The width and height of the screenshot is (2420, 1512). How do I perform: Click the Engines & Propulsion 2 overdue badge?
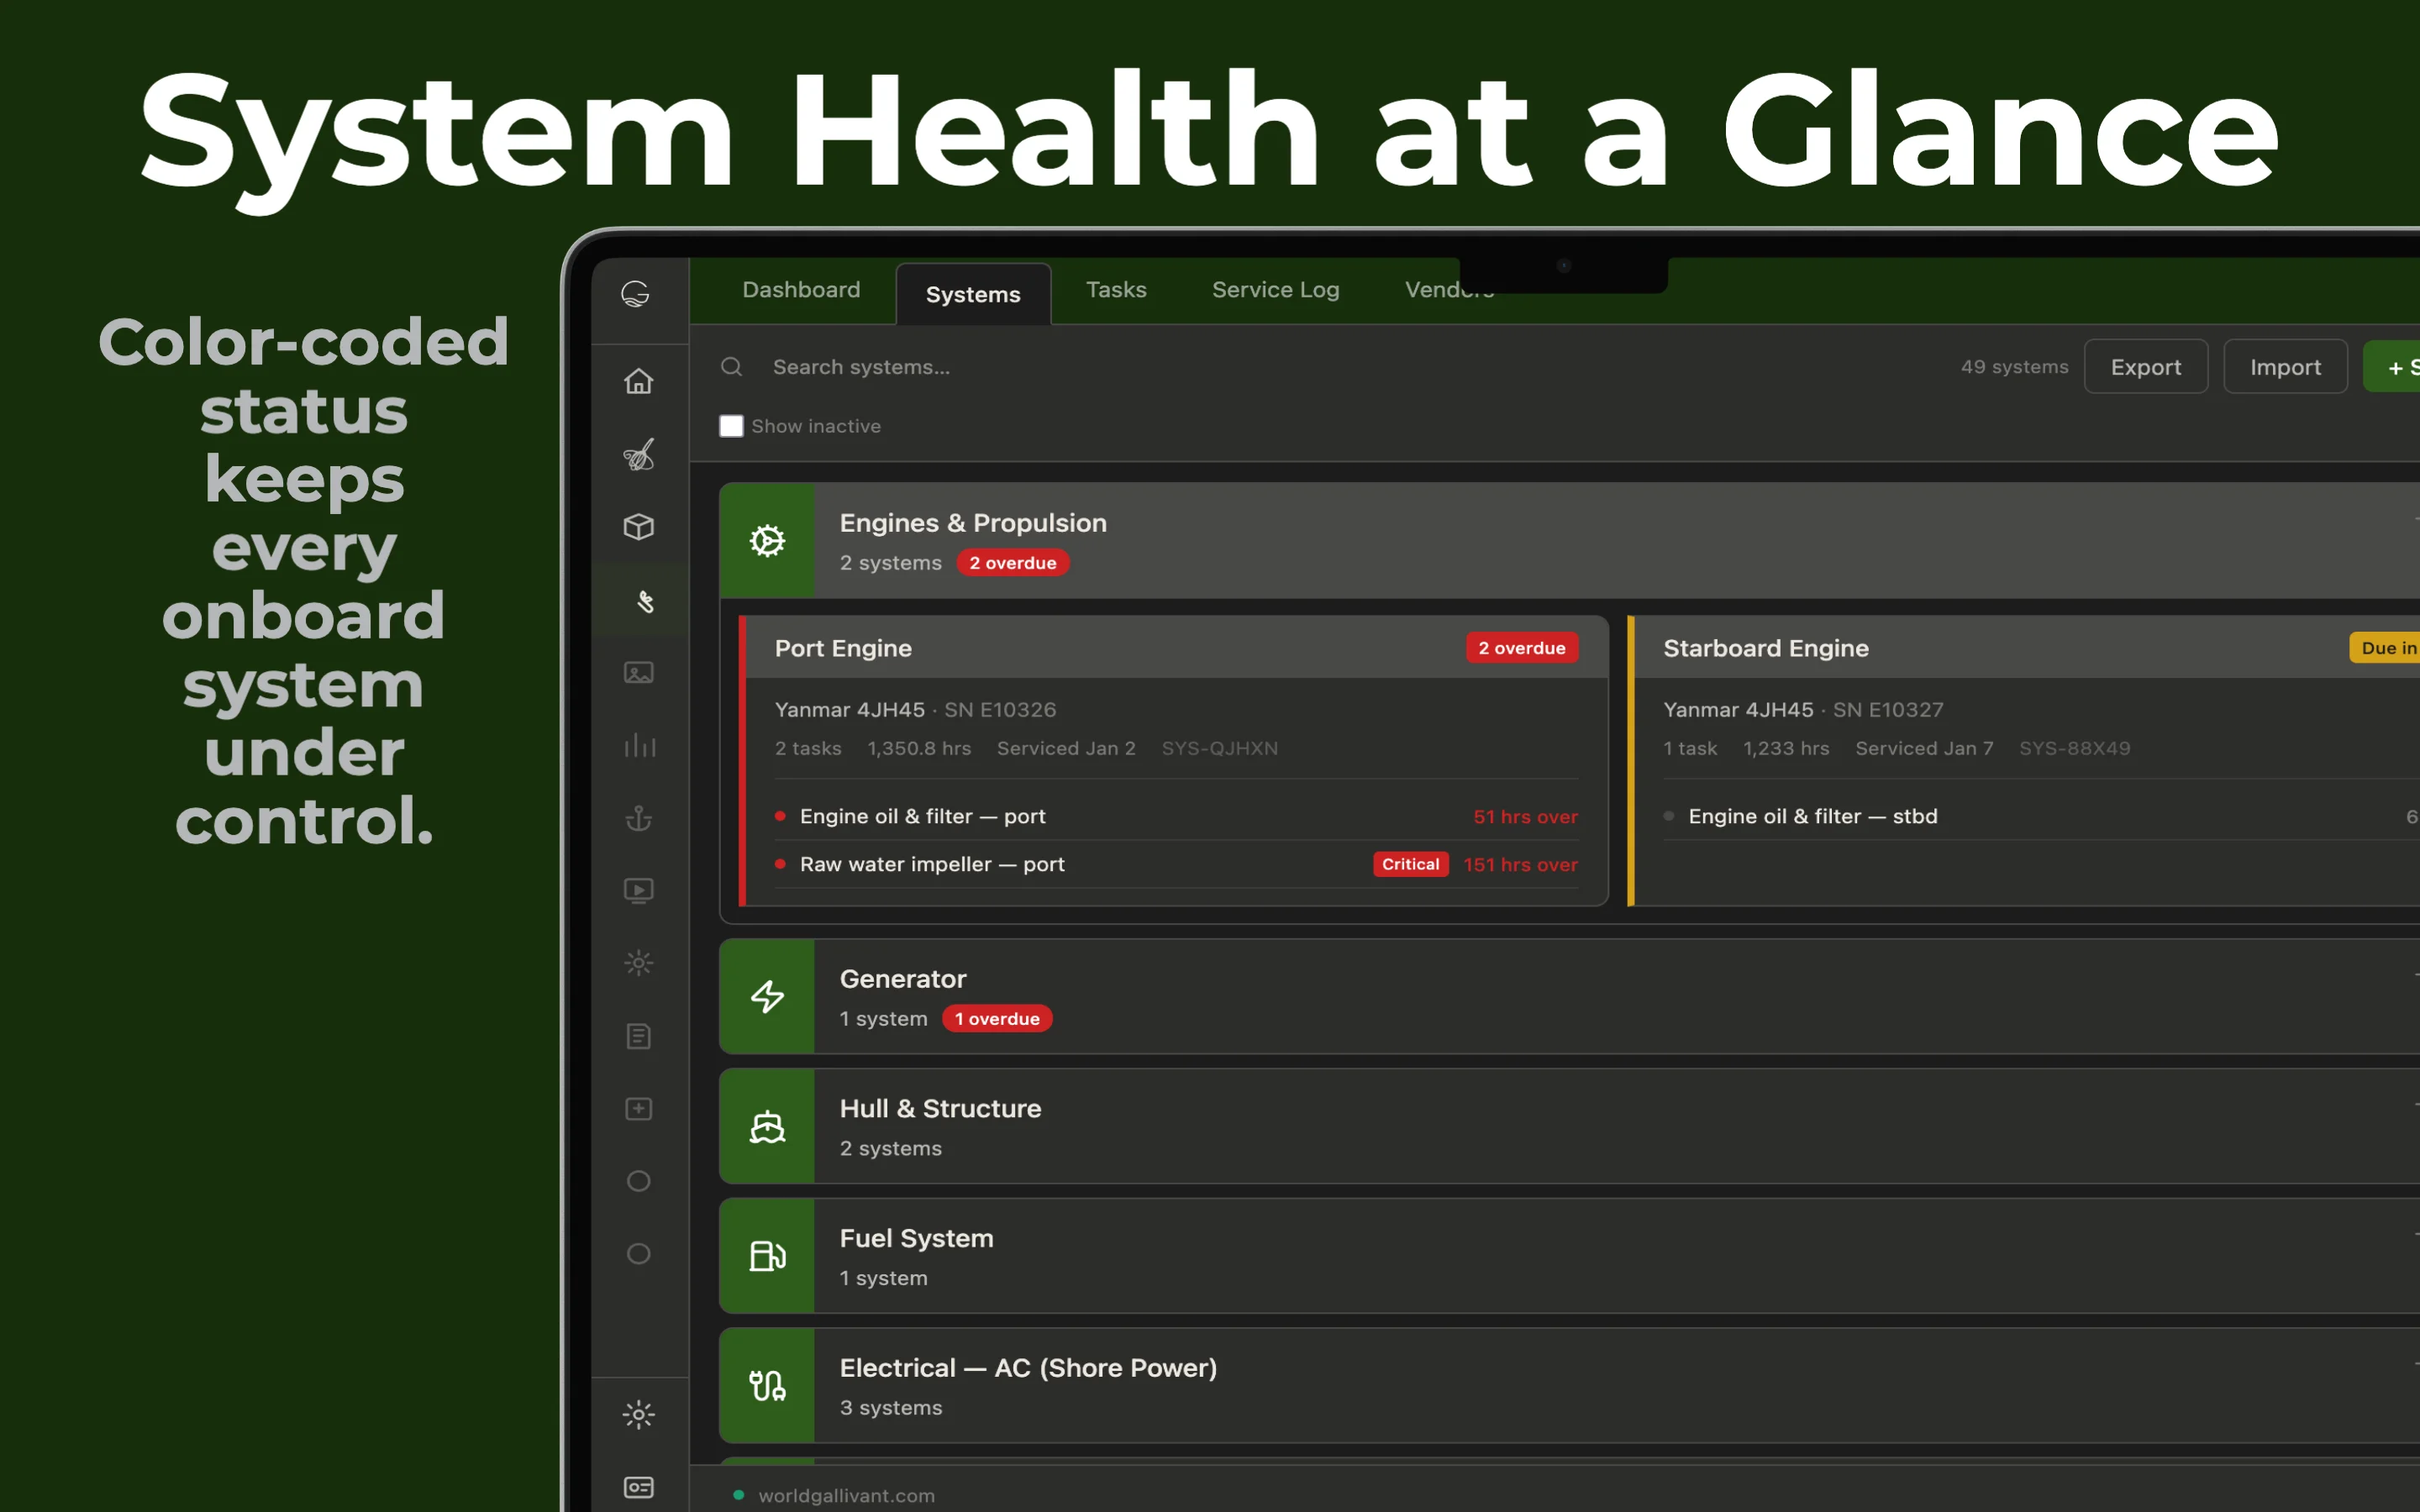[x=1012, y=563]
